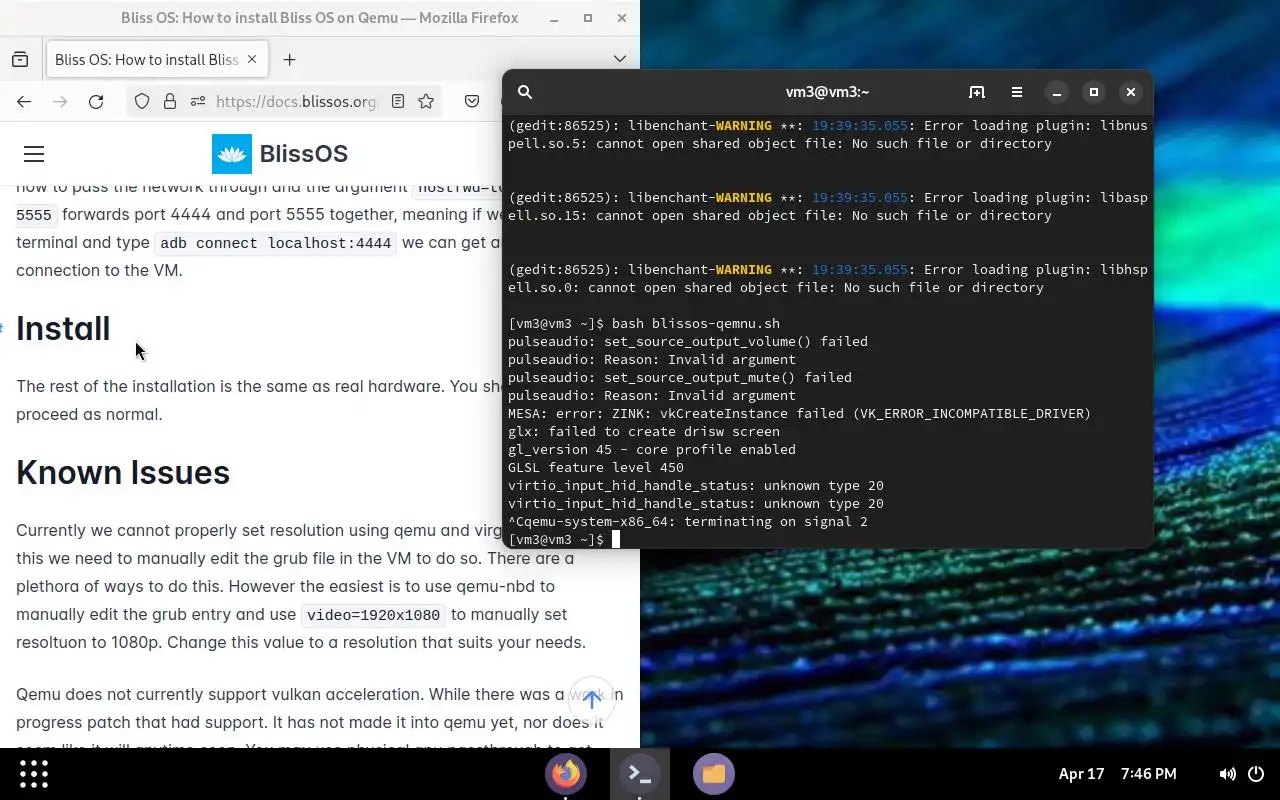Screen dimensions: 1280x800
Task: Go forward one page in Firefox
Action: [x=60, y=101]
